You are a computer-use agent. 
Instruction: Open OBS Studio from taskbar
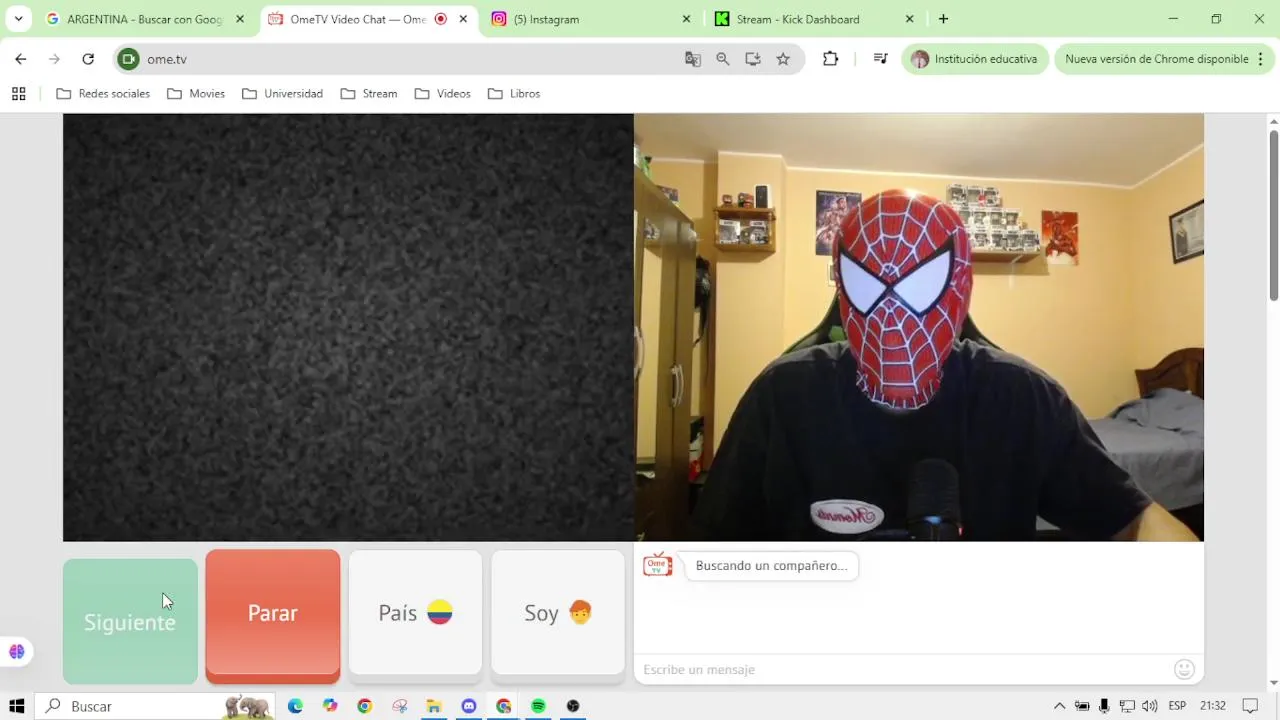pos(573,706)
